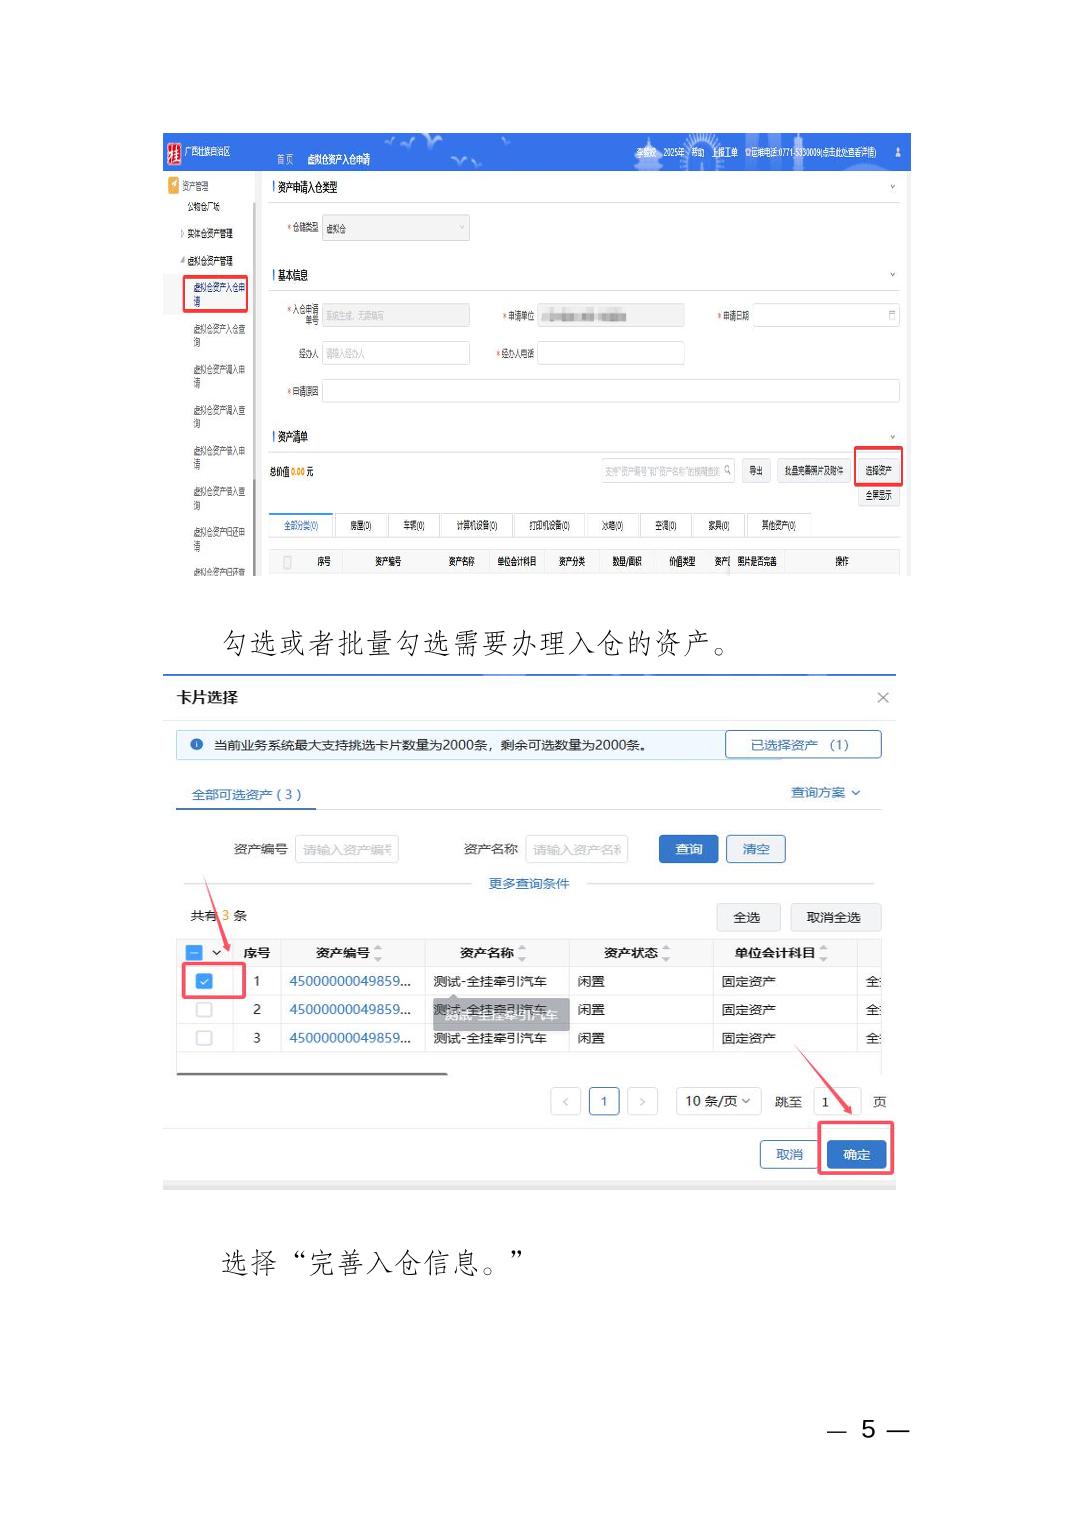Click the magnifier icon in asset search box
Image resolution: width=1074 pixels, height=1520 pixels.
[727, 470]
